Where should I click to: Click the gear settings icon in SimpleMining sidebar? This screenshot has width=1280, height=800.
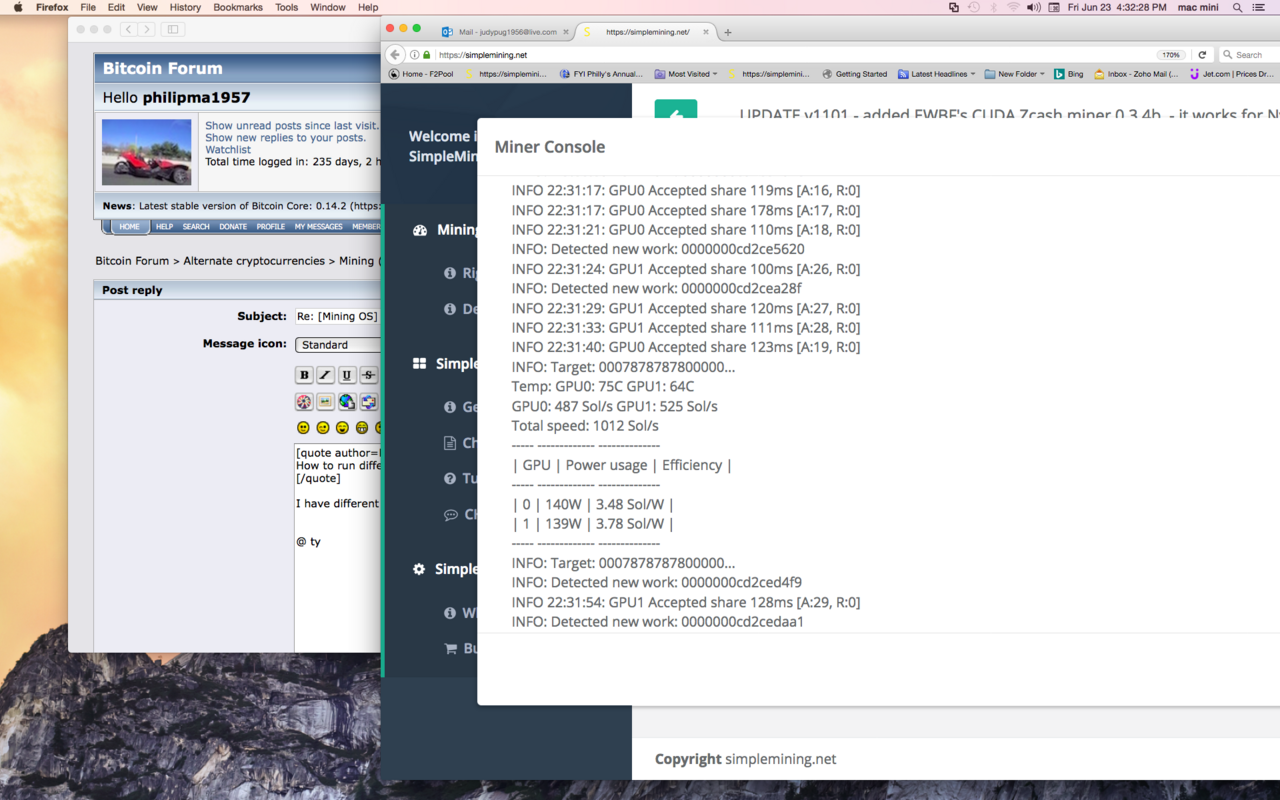[x=419, y=569]
